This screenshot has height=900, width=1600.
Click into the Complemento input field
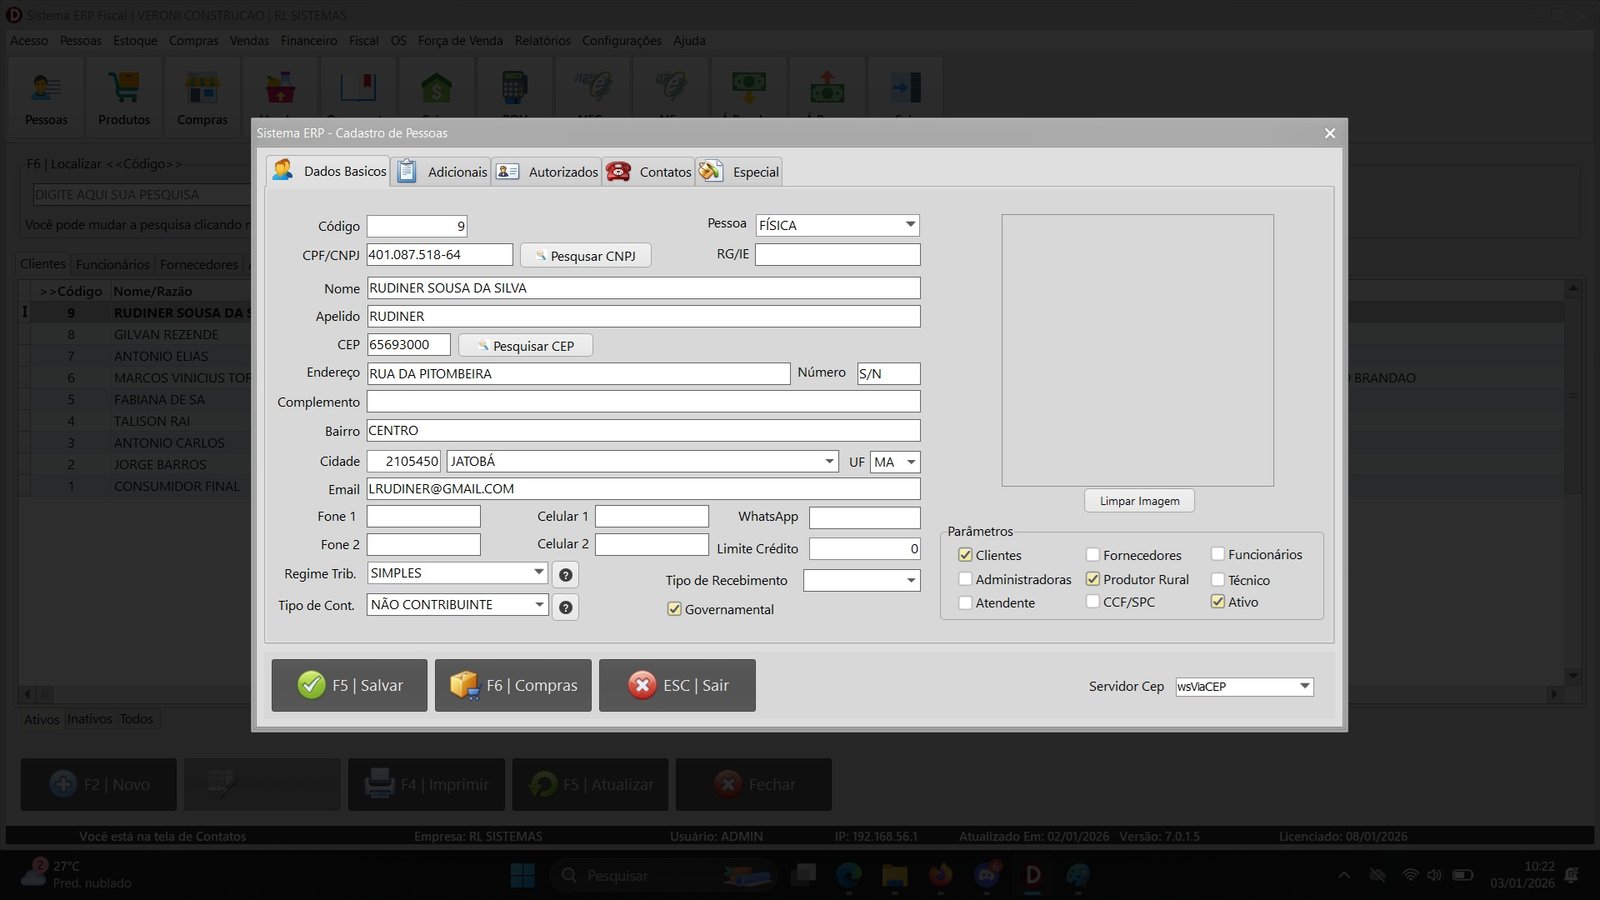pos(643,402)
